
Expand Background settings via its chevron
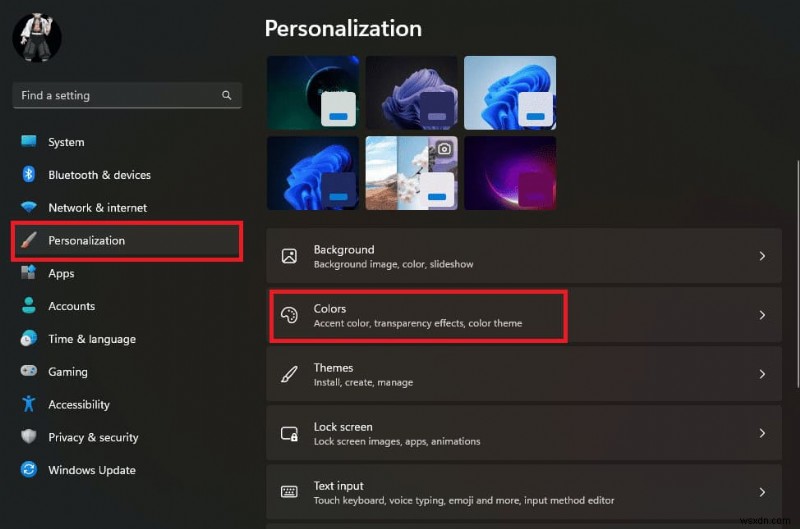pyautogui.click(x=762, y=256)
